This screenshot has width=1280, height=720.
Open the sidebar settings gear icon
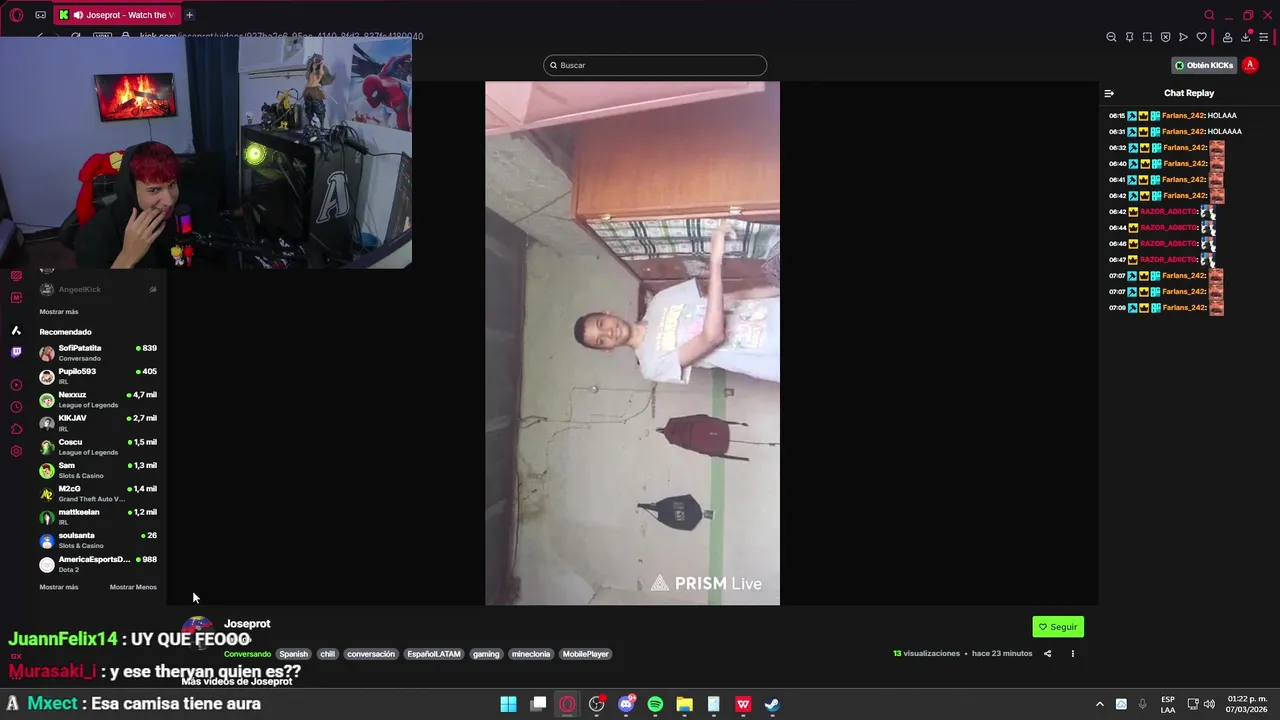coord(16,451)
